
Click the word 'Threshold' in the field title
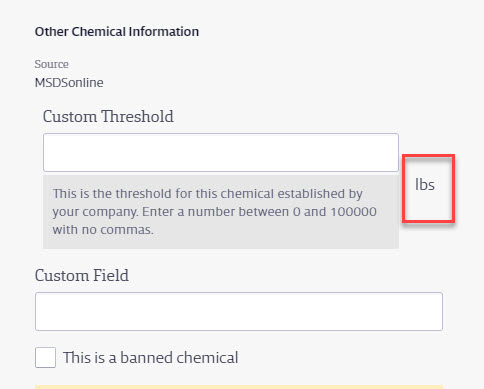pos(137,116)
